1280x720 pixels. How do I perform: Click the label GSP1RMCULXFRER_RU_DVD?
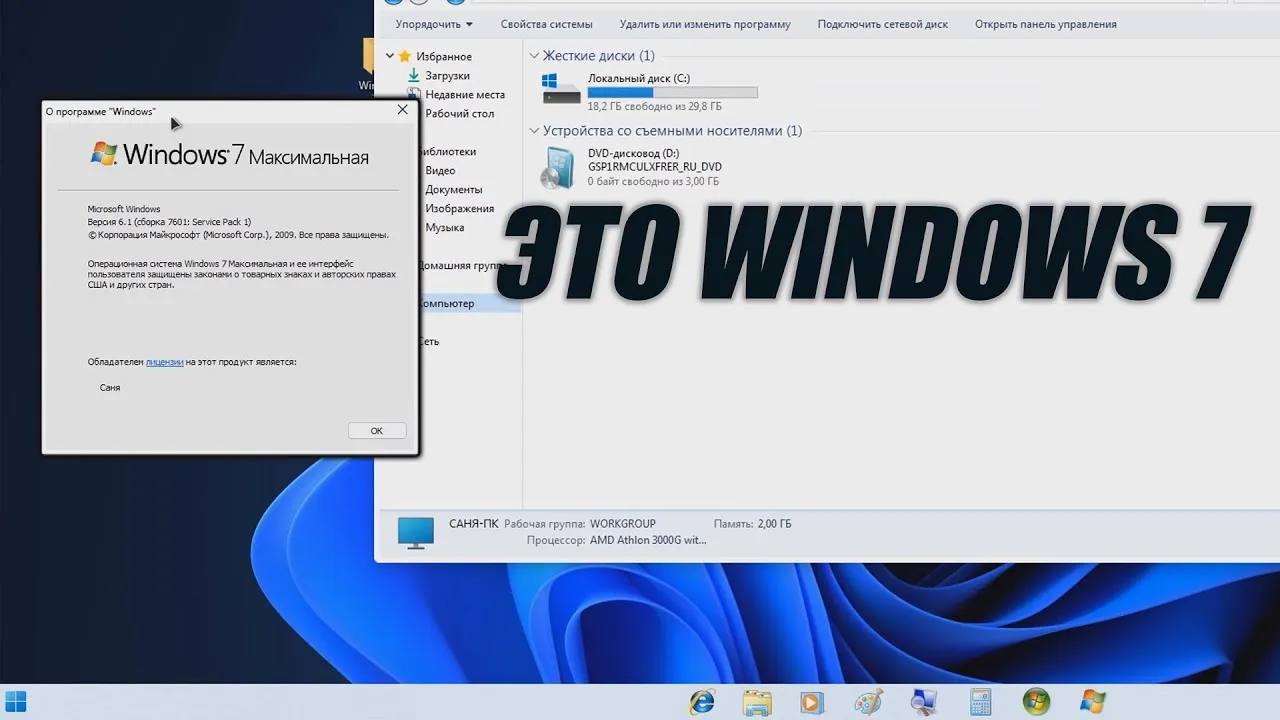[655, 167]
